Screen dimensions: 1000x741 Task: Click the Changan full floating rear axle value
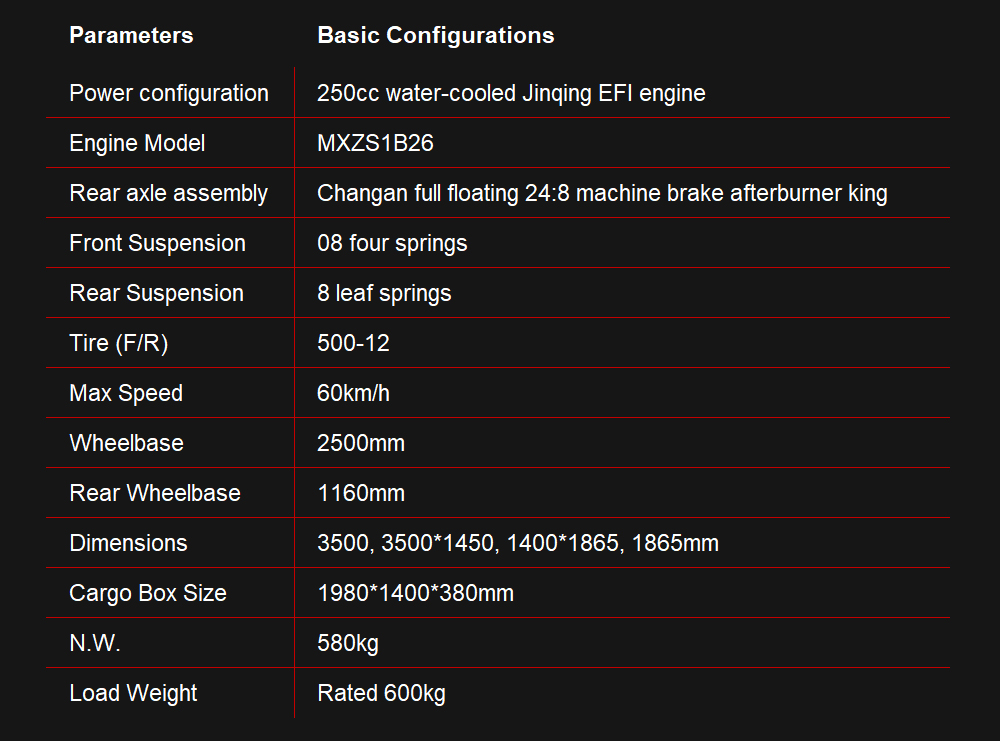[602, 193]
